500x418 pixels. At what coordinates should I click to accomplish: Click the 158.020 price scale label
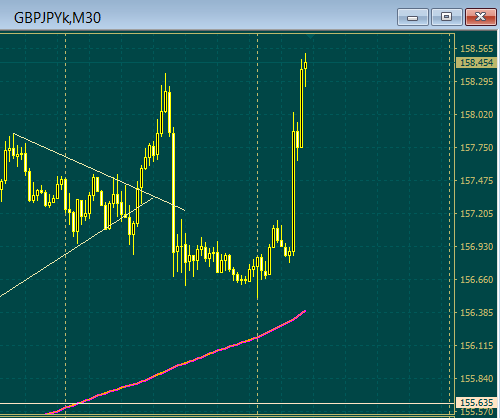476,115
